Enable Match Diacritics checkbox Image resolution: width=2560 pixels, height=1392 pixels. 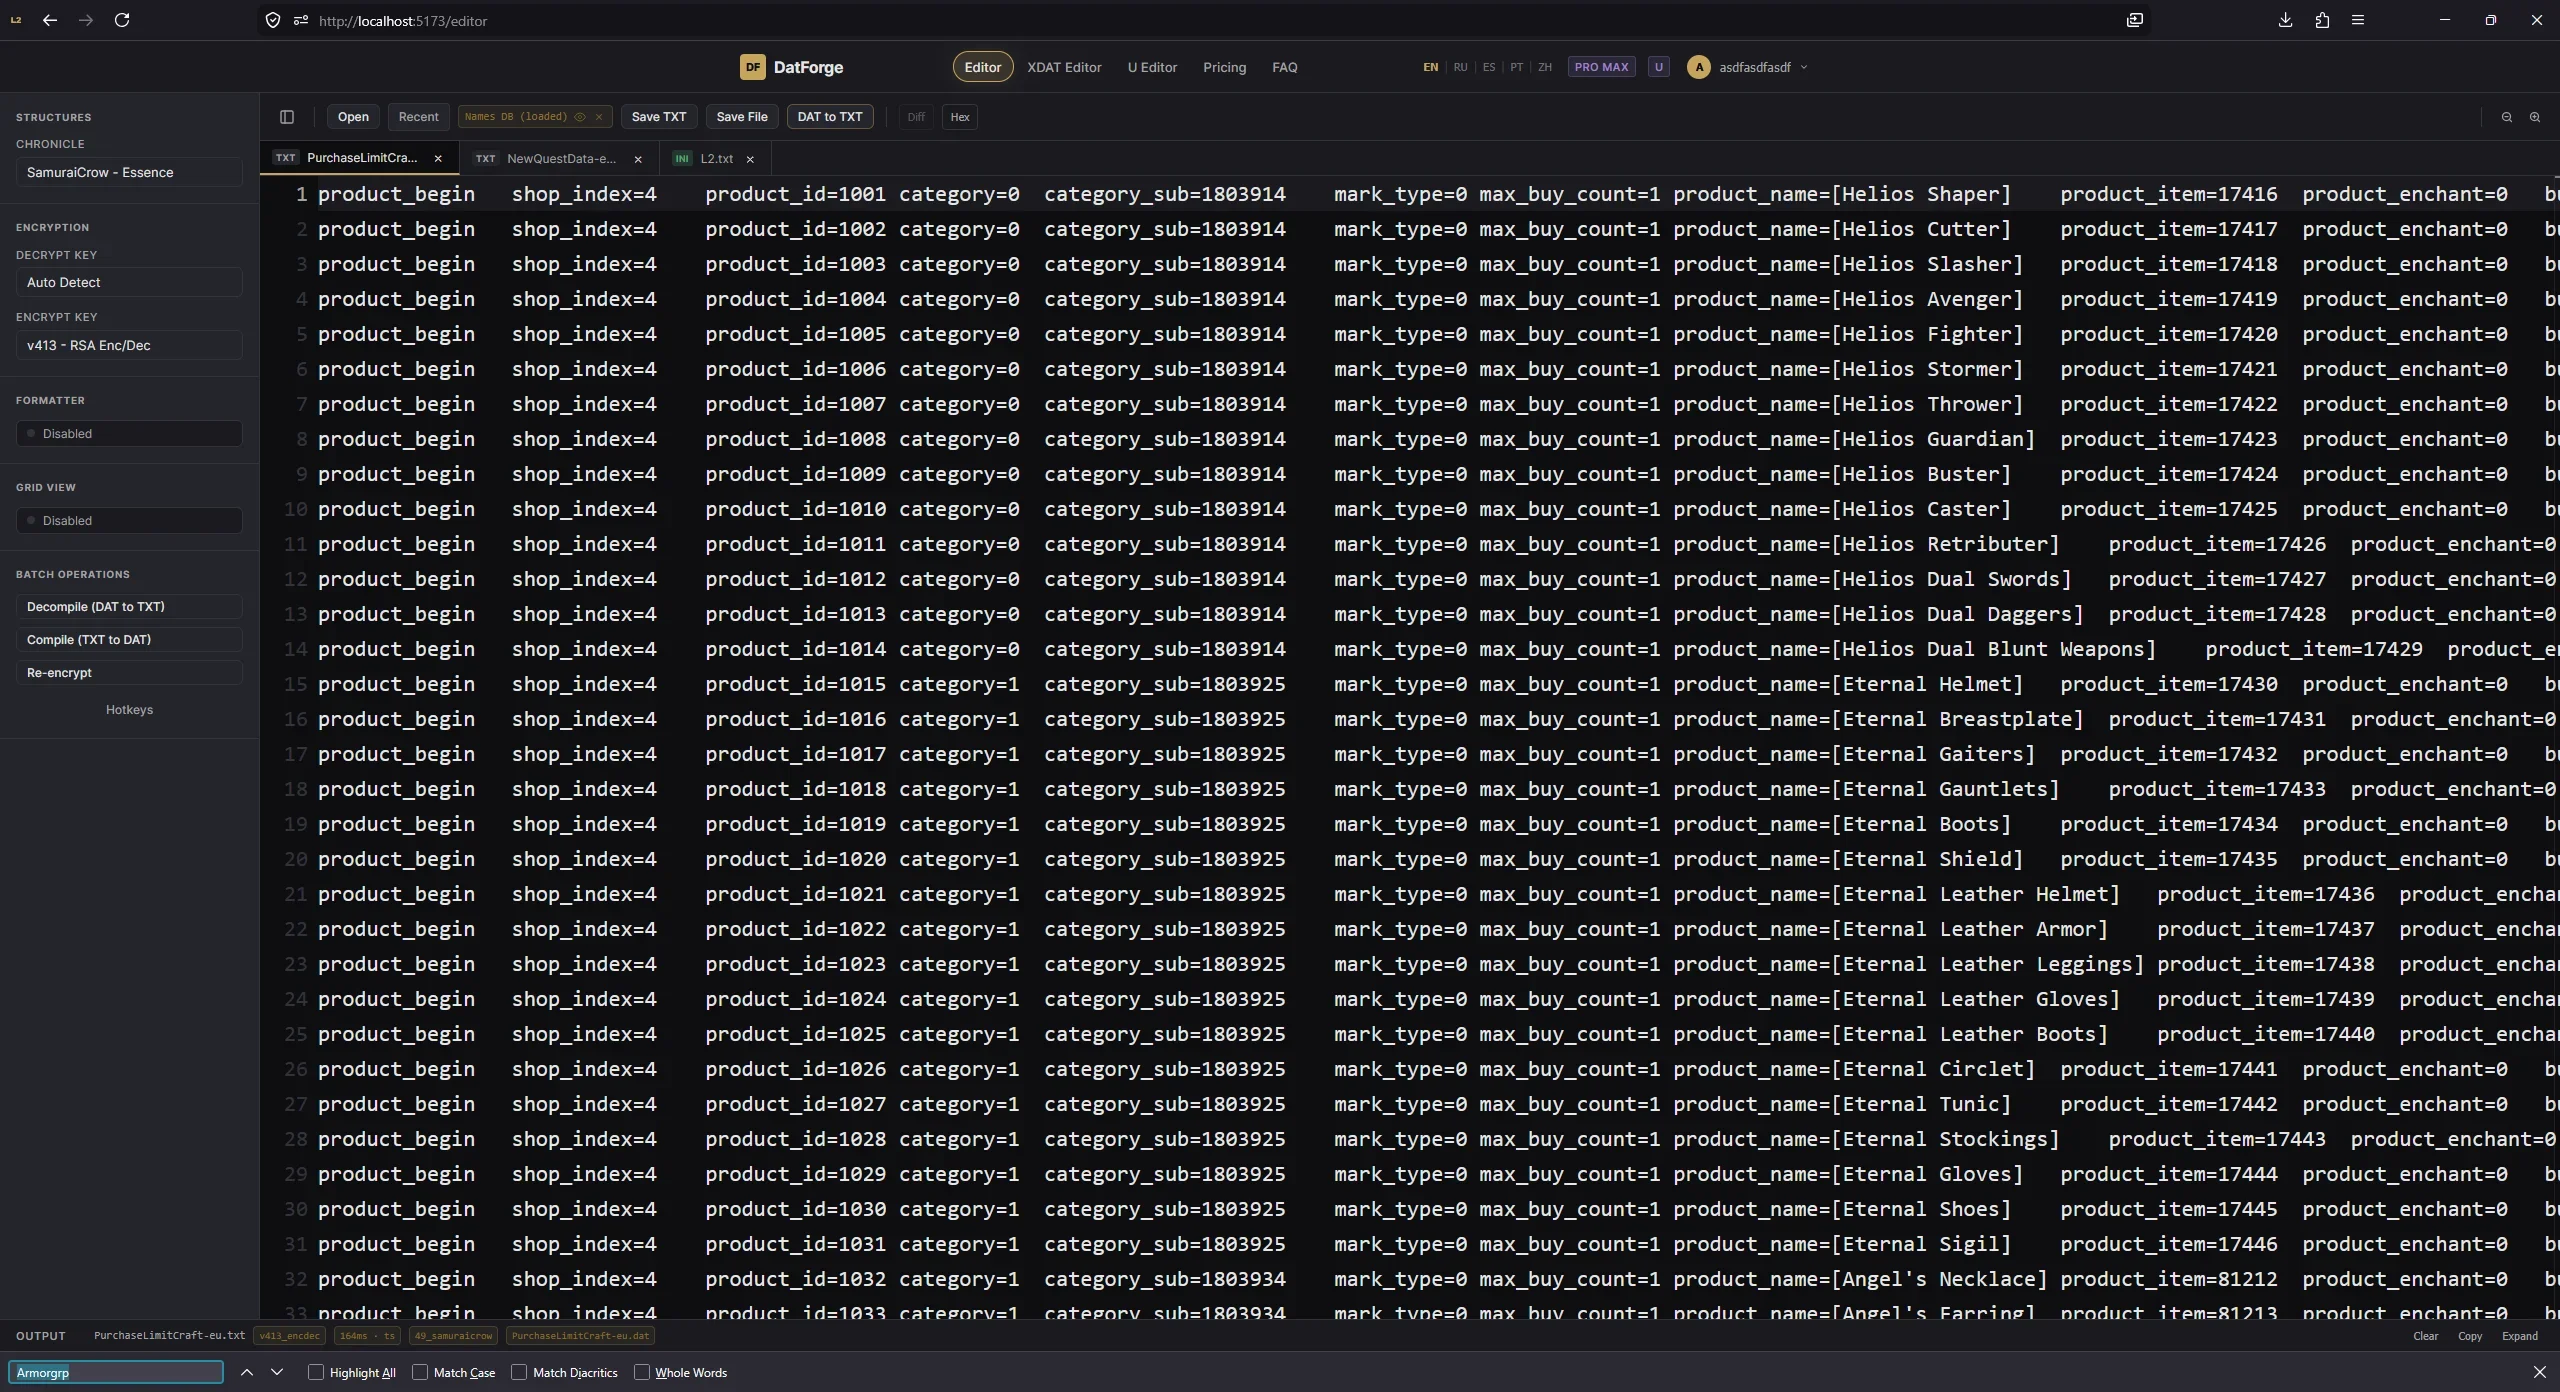pyautogui.click(x=519, y=1372)
